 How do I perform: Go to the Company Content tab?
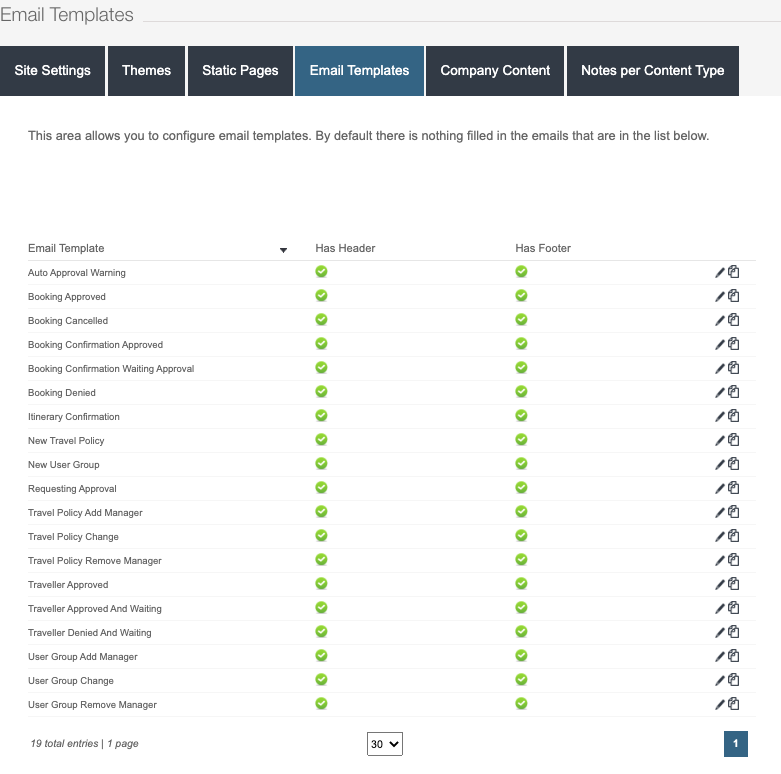(x=495, y=71)
